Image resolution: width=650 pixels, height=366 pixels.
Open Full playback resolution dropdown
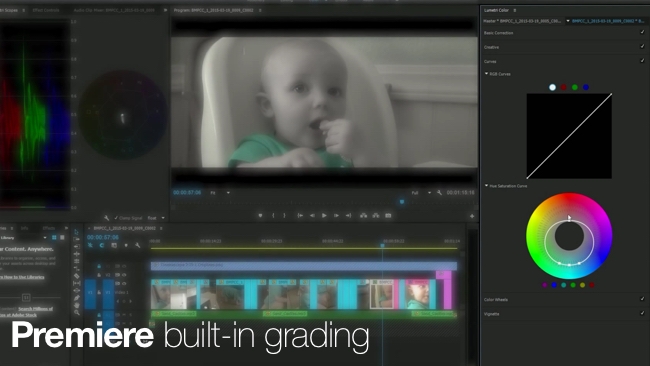click(421, 193)
